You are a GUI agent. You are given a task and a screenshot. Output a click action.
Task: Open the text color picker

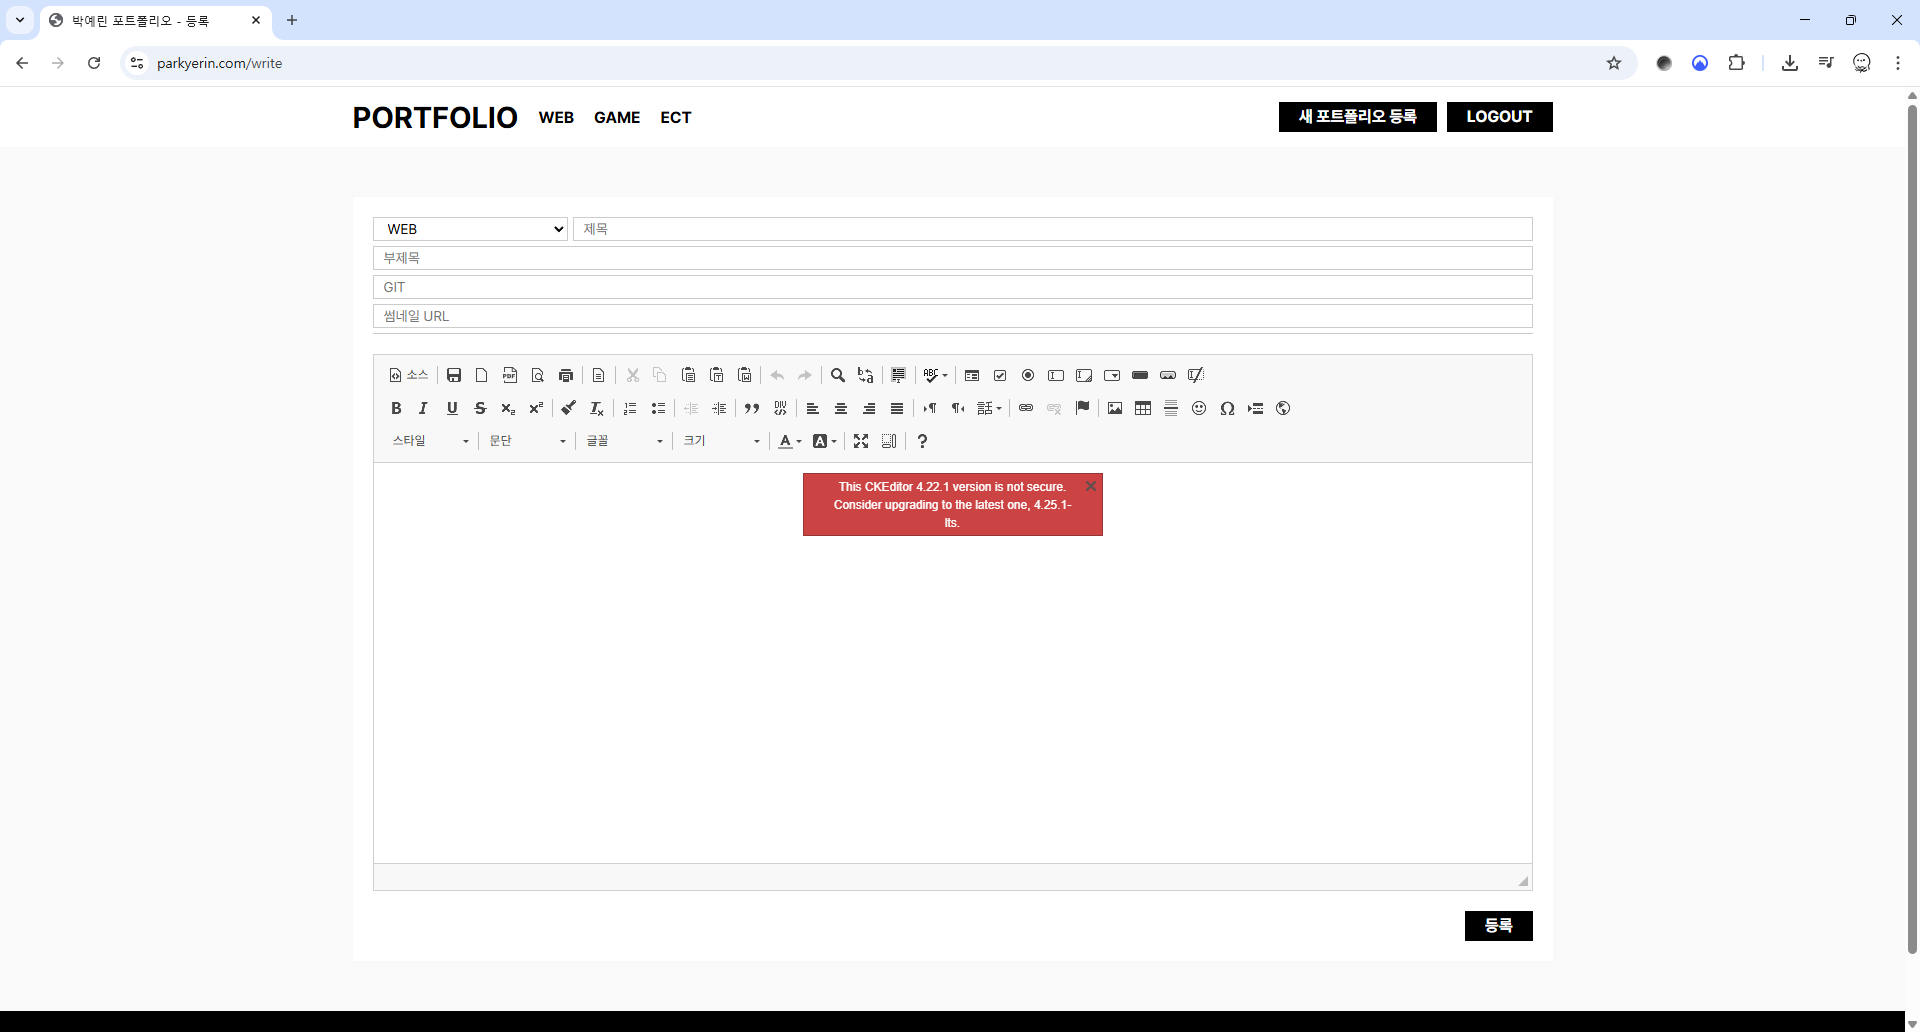tap(789, 441)
